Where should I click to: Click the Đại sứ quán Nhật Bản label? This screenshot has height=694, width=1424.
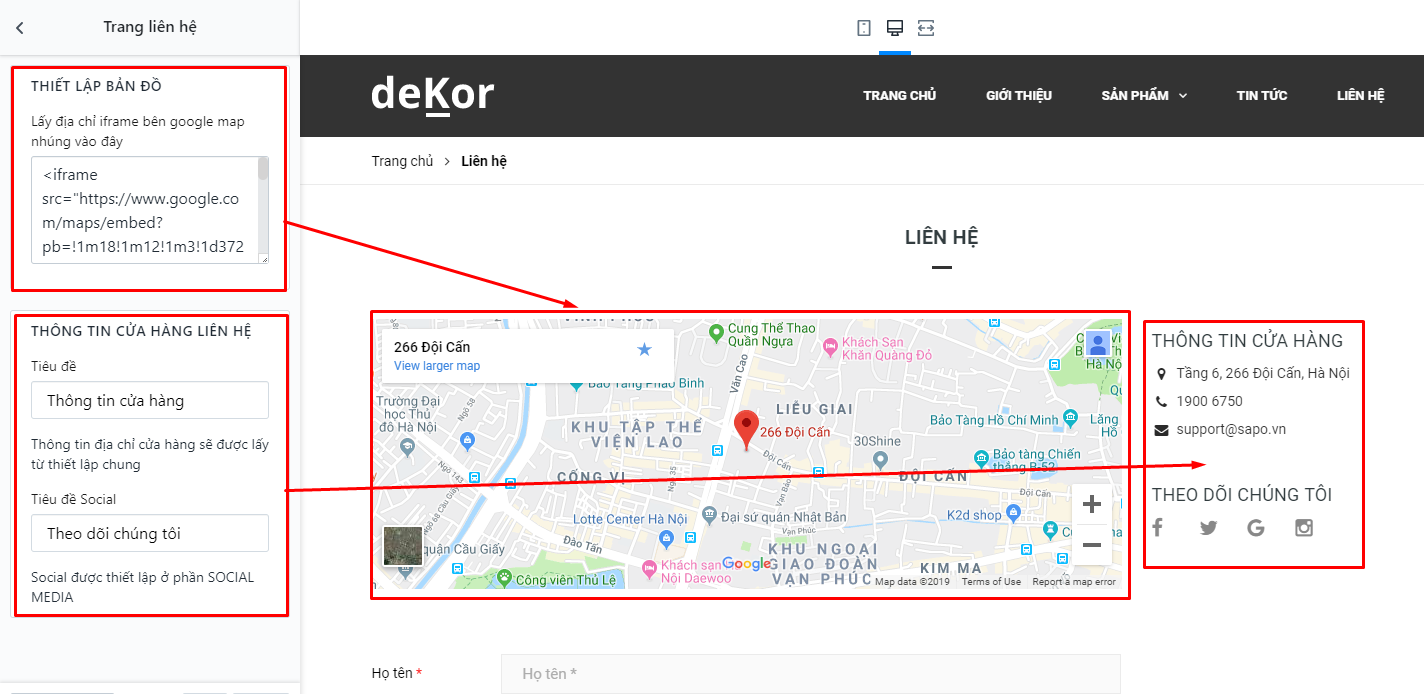click(x=784, y=516)
